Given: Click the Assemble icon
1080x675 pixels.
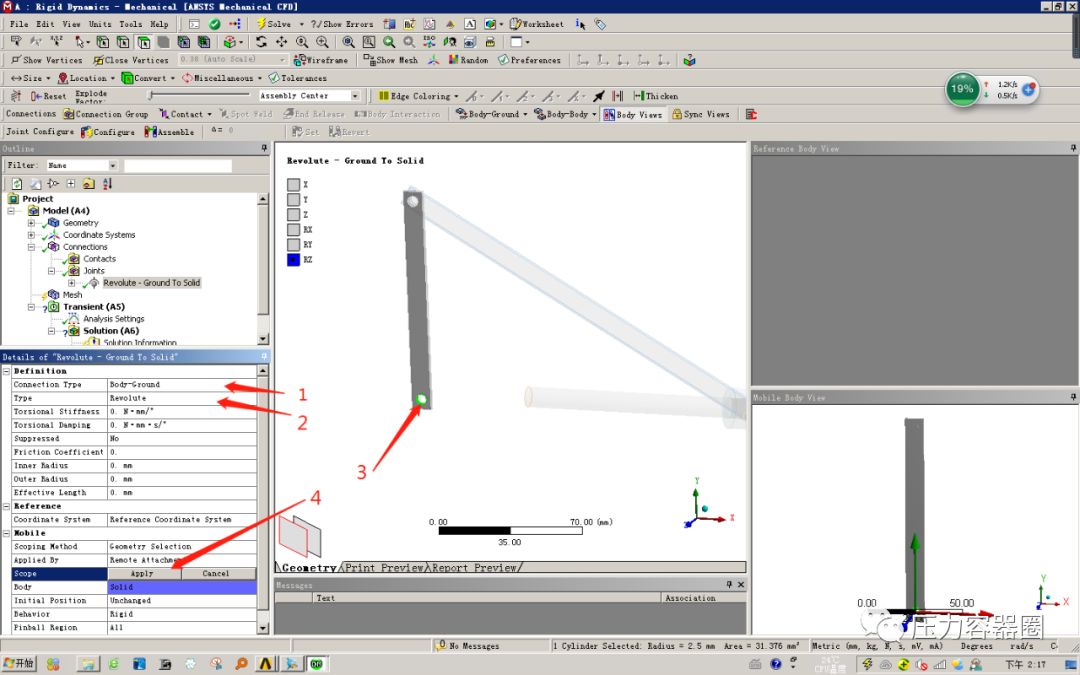Looking at the screenshot, I should pyautogui.click(x=170, y=131).
